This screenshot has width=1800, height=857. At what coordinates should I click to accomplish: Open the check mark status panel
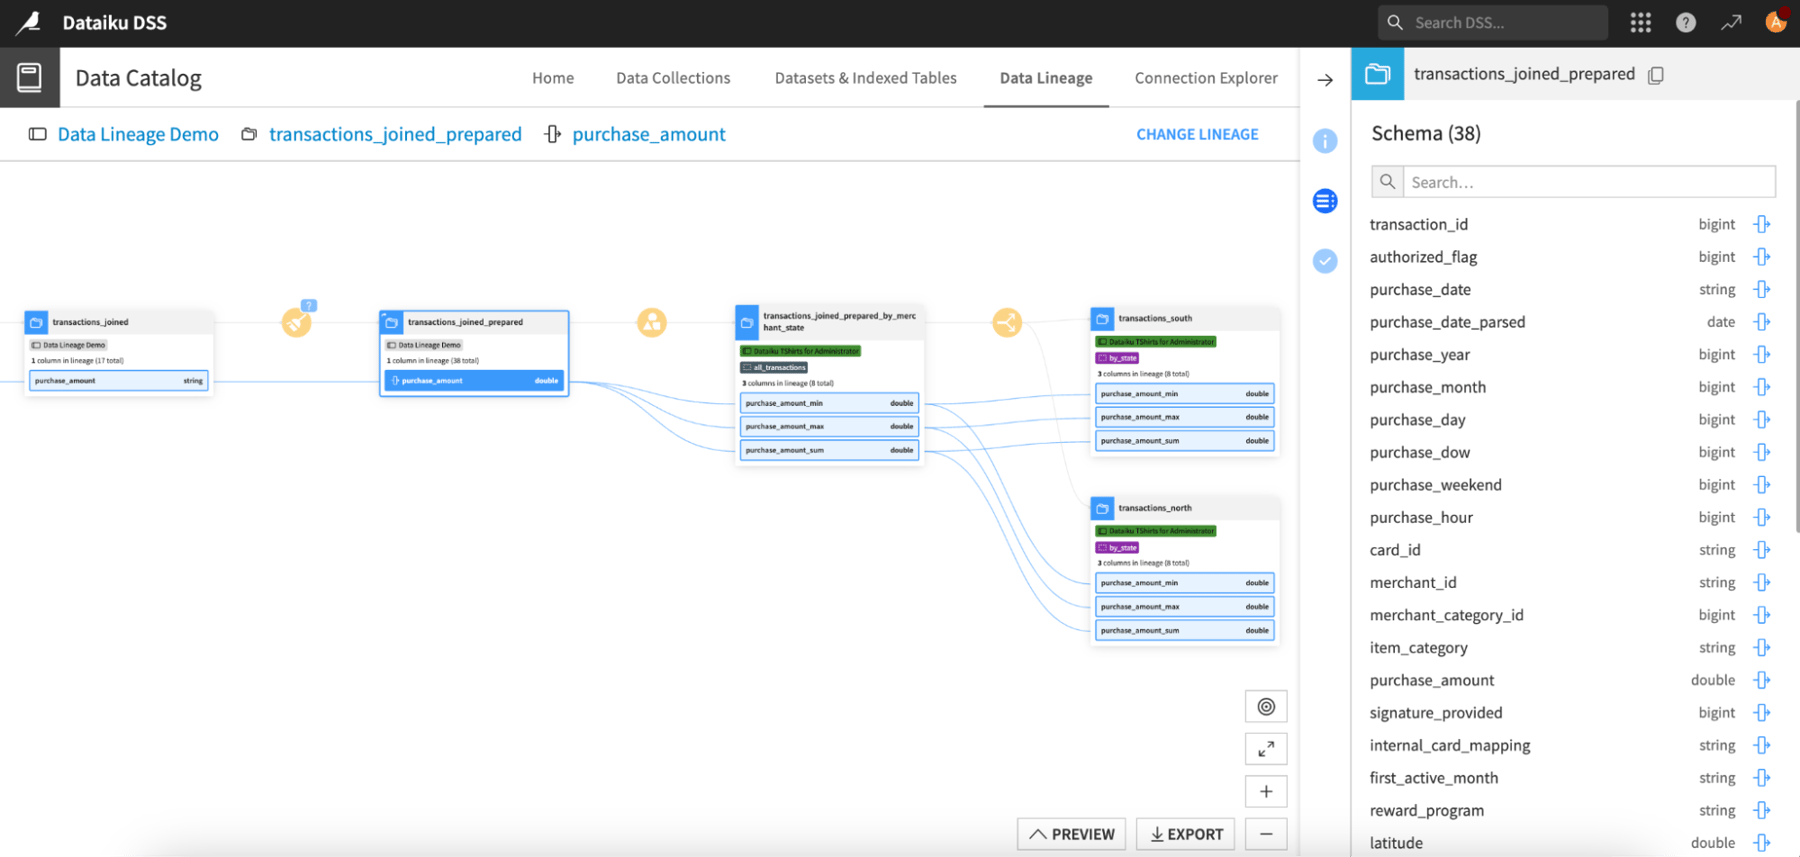1325,261
